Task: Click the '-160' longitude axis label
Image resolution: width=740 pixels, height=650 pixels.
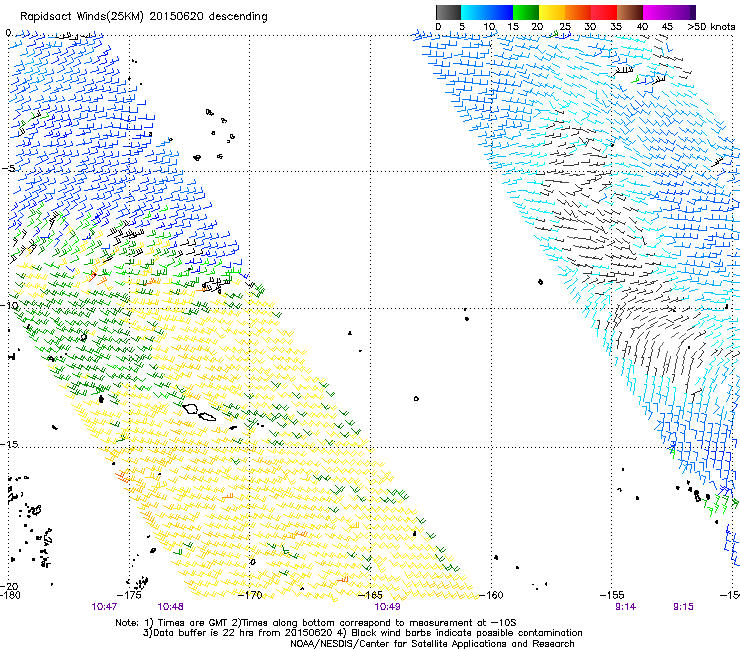Action: [x=491, y=595]
